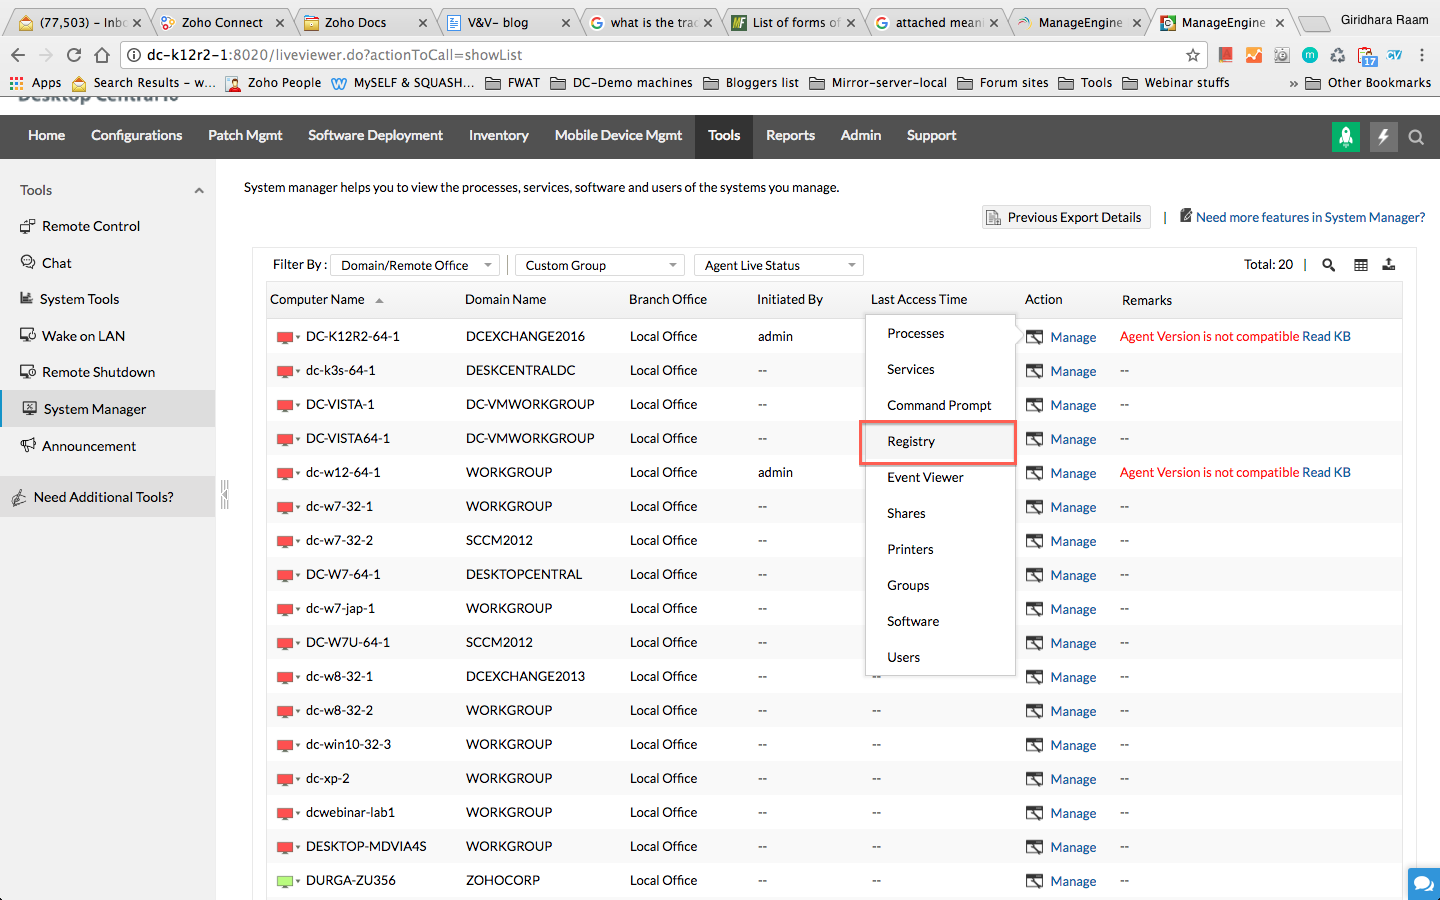Show more bookmarks via the double chevron
This screenshot has height=900, width=1440.
tap(1293, 83)
